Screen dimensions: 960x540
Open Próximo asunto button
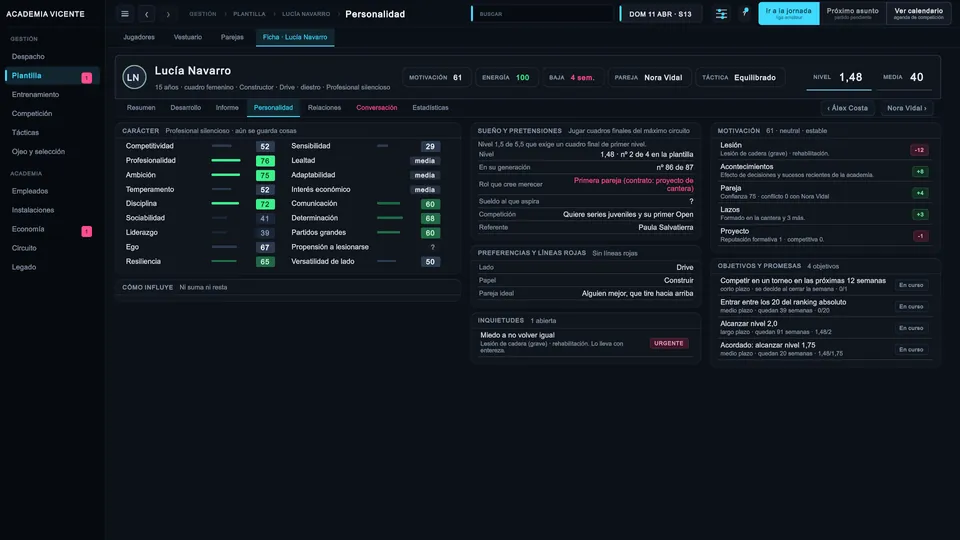point(852,13)
